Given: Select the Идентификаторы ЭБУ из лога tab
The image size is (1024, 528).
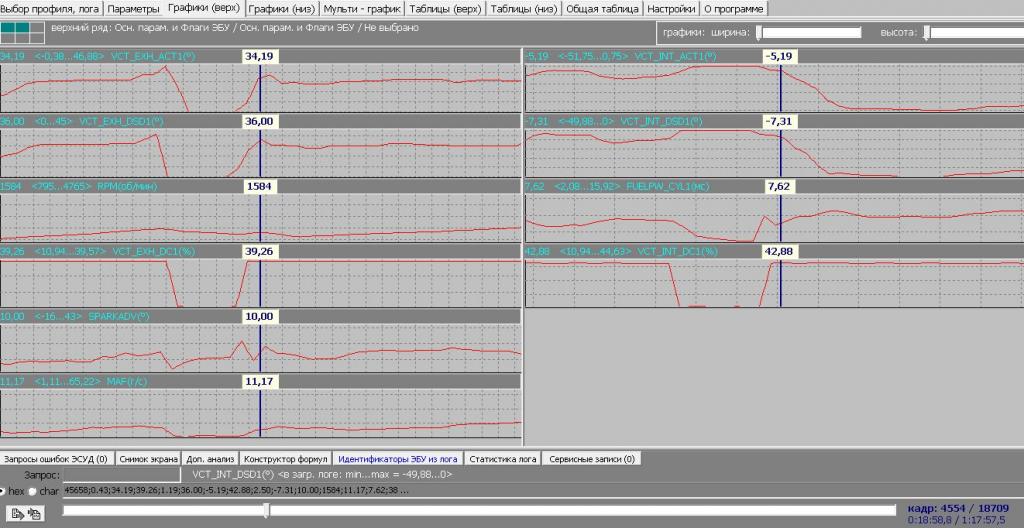Looking at the screenshot, I should pos(398,459).
